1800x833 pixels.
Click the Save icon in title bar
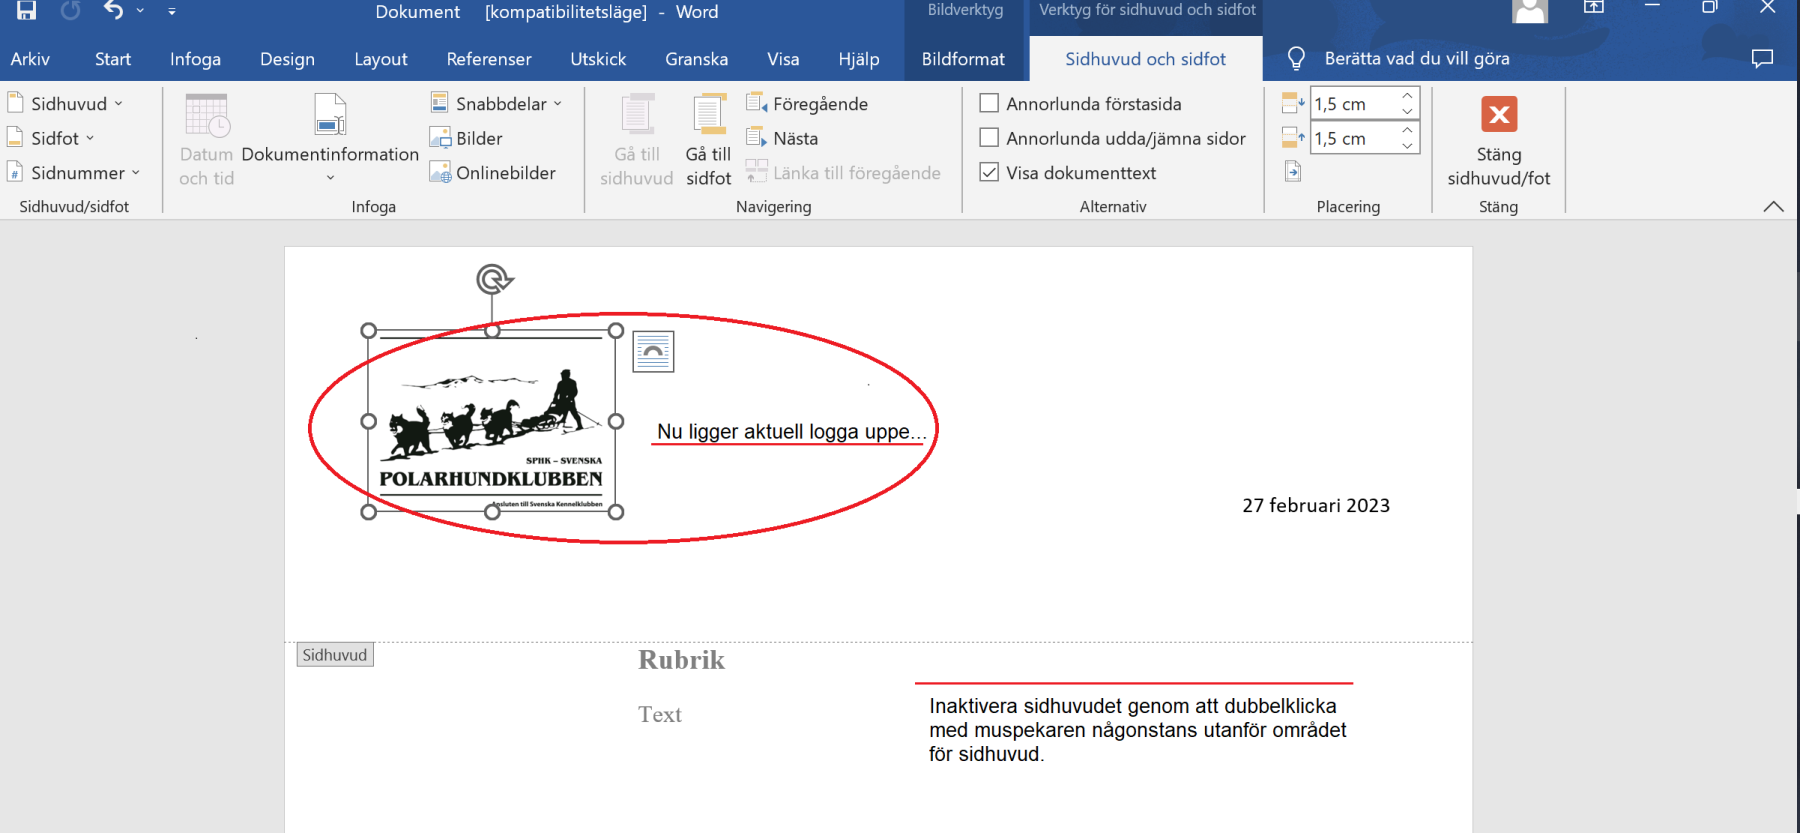(x=27, y=11)
